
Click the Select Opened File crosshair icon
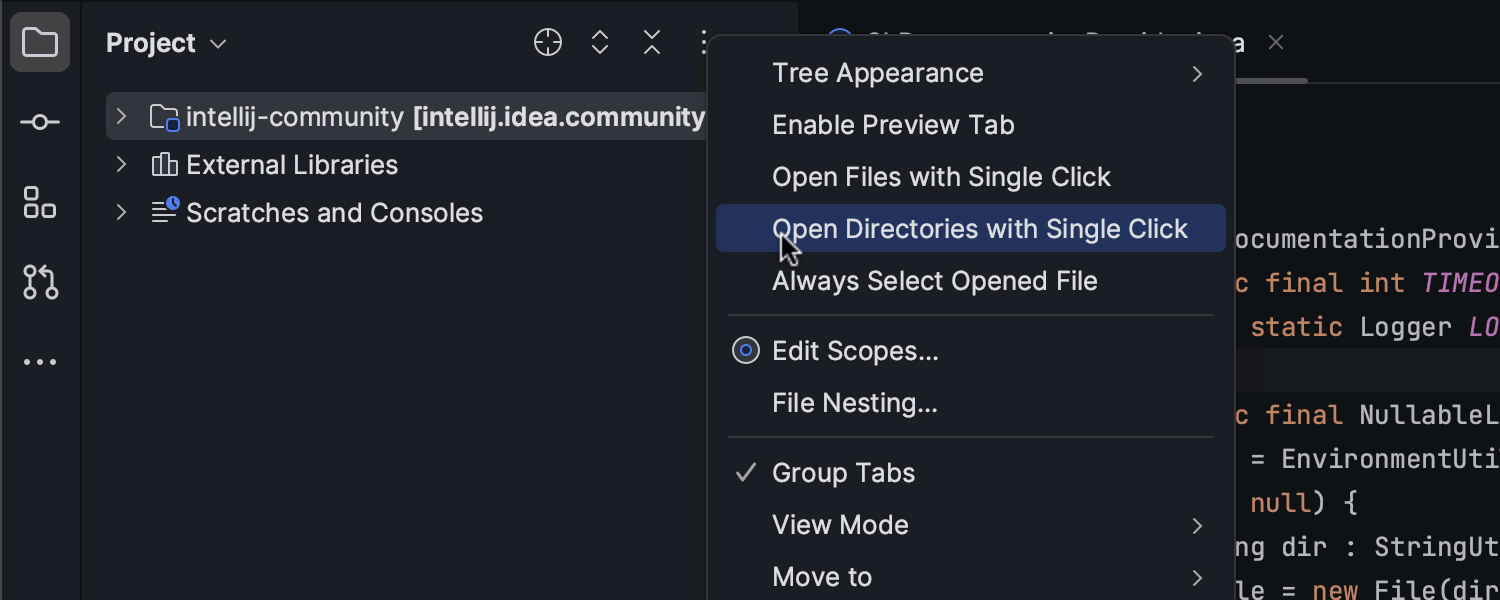point(548,43)
